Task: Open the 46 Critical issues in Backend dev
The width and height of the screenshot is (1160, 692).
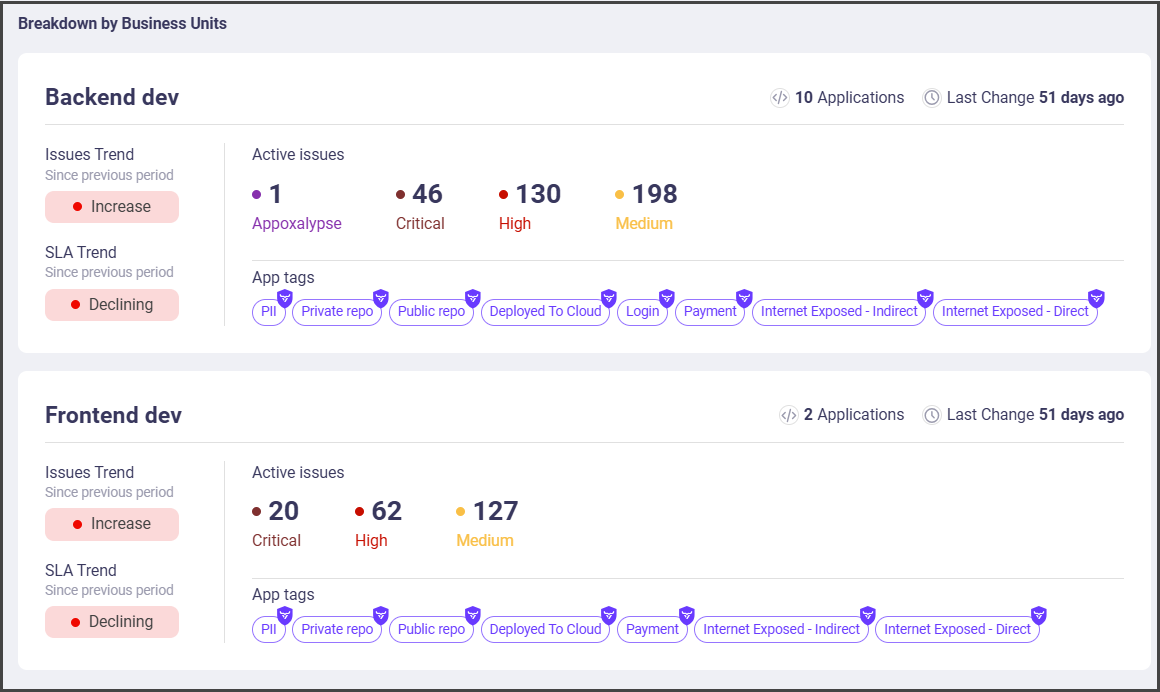Action: point(427,194)
